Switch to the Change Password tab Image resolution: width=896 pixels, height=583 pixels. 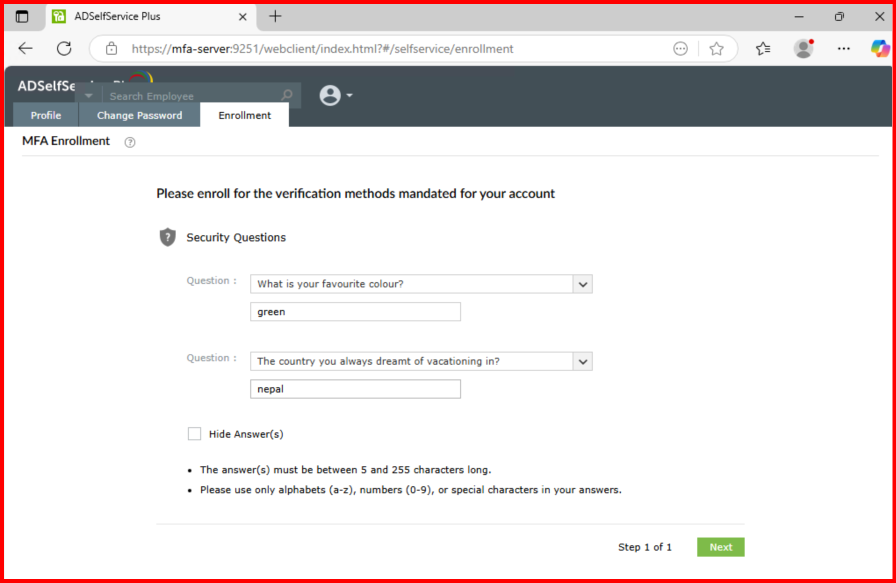[139, 115]
